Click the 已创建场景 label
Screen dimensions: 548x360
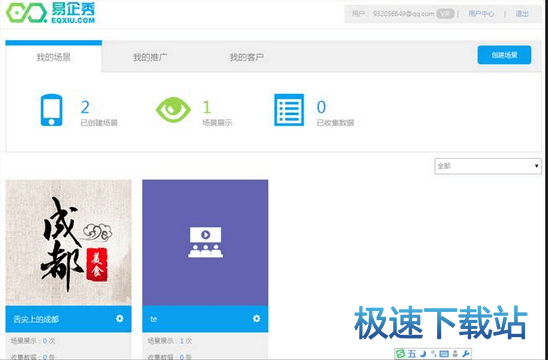pos(99,123)
